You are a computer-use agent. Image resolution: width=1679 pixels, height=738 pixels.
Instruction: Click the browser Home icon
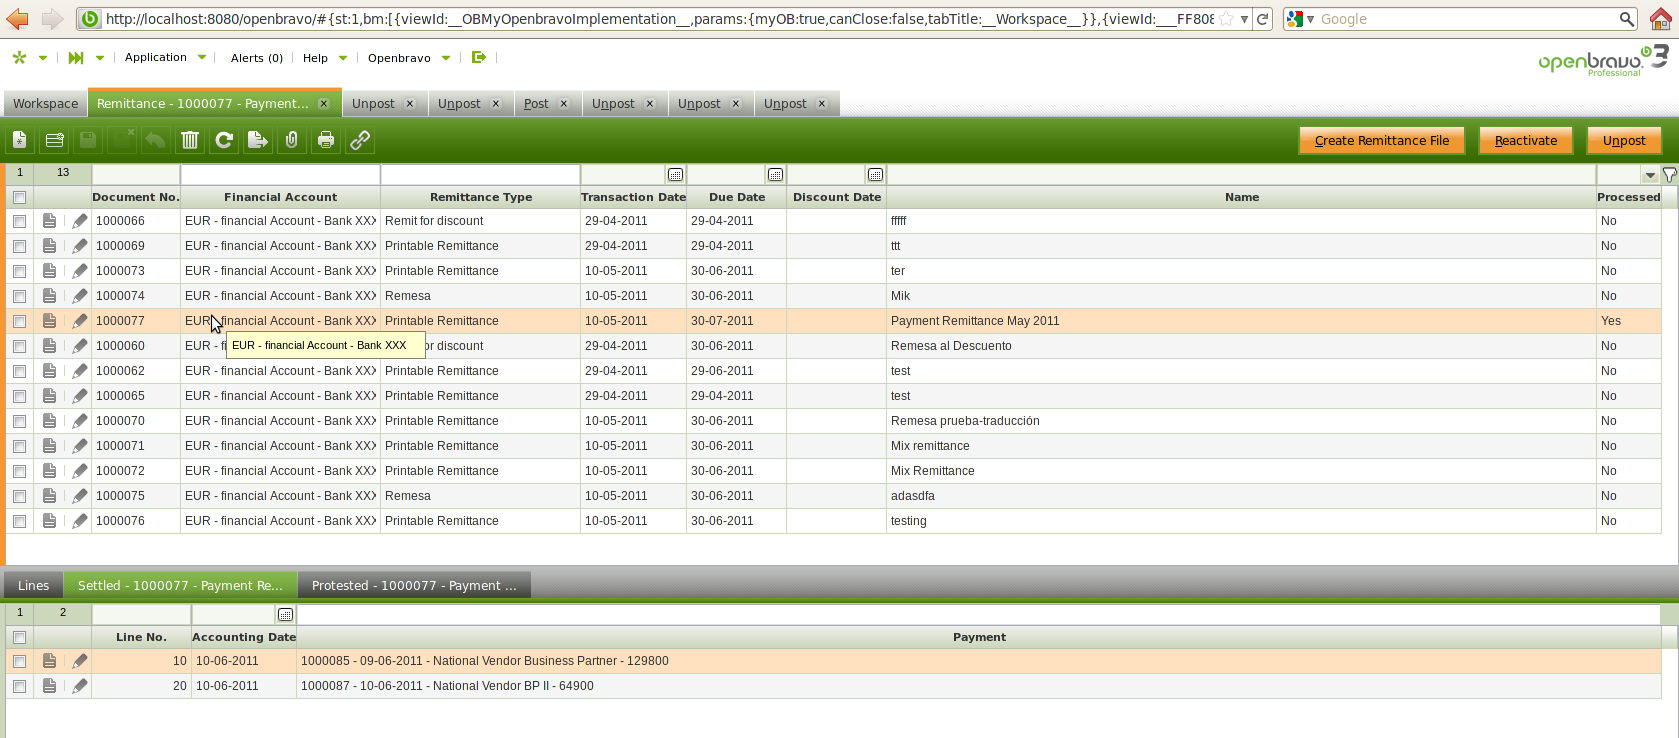tap(1660, 19)
